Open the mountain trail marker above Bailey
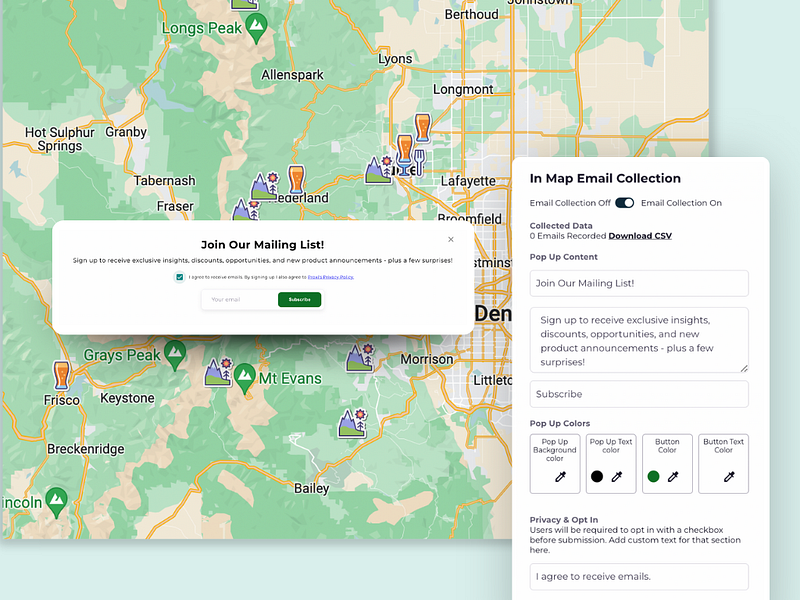 coord(353,423)
